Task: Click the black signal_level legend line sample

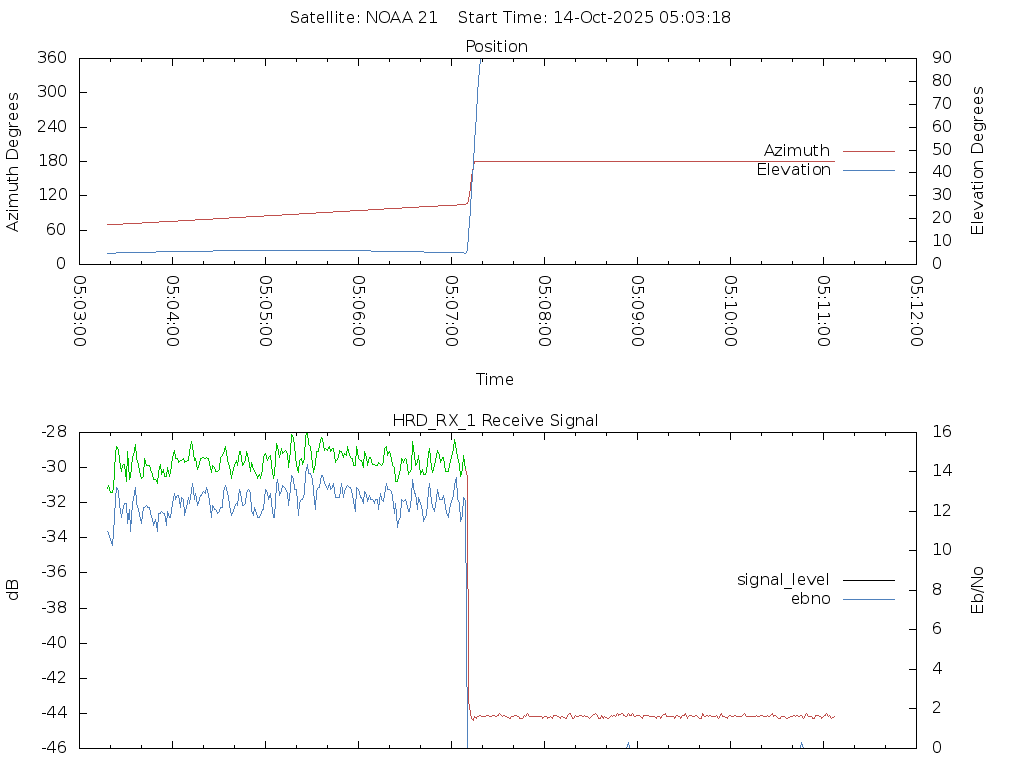Action: pos(868,580)
